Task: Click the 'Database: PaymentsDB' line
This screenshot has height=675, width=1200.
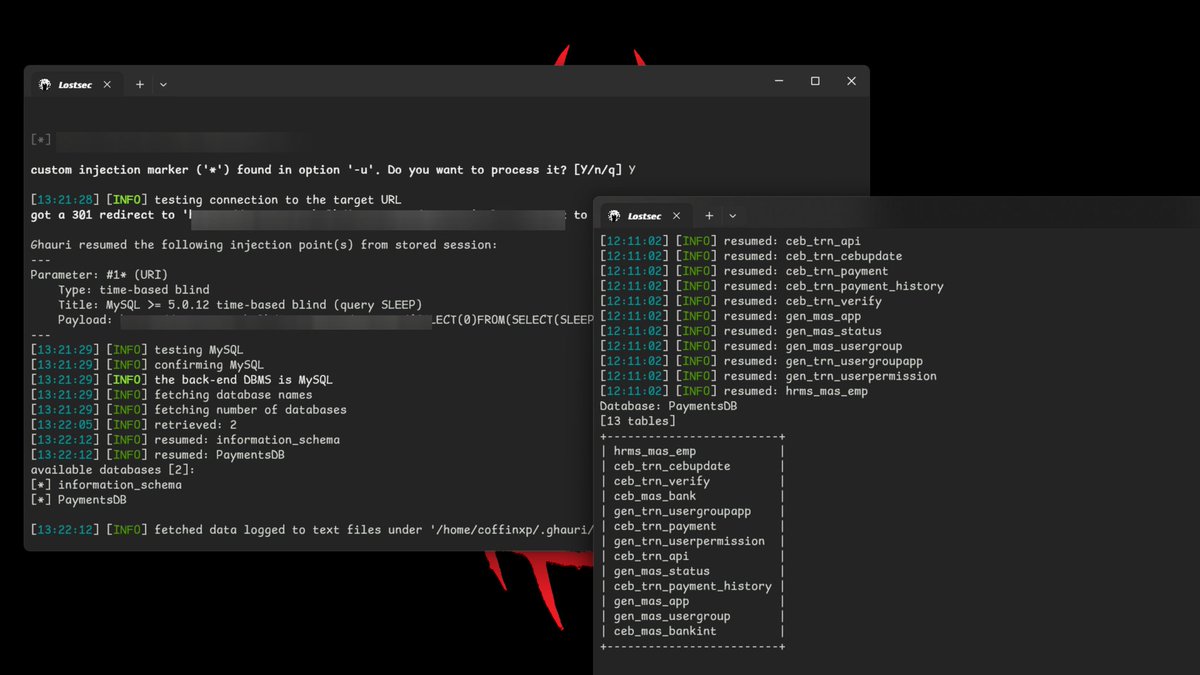Action: [668, 406]
